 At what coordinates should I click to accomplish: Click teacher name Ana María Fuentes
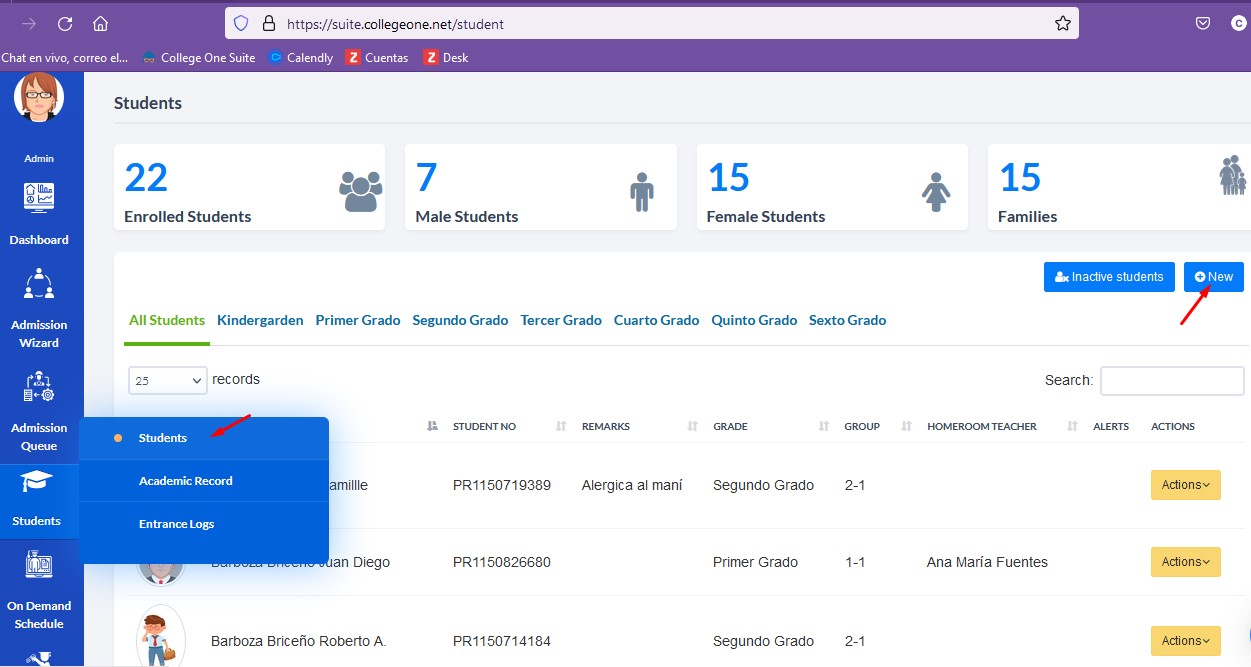click(x=987, y=562)
